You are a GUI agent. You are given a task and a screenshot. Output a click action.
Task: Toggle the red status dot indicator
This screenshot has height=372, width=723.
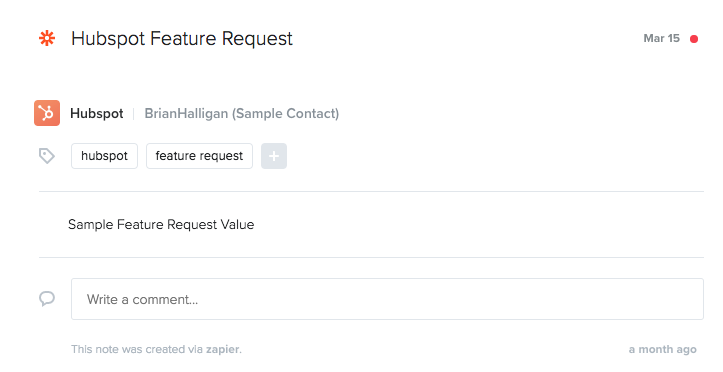pyautogui.click(x=693, y=39)
